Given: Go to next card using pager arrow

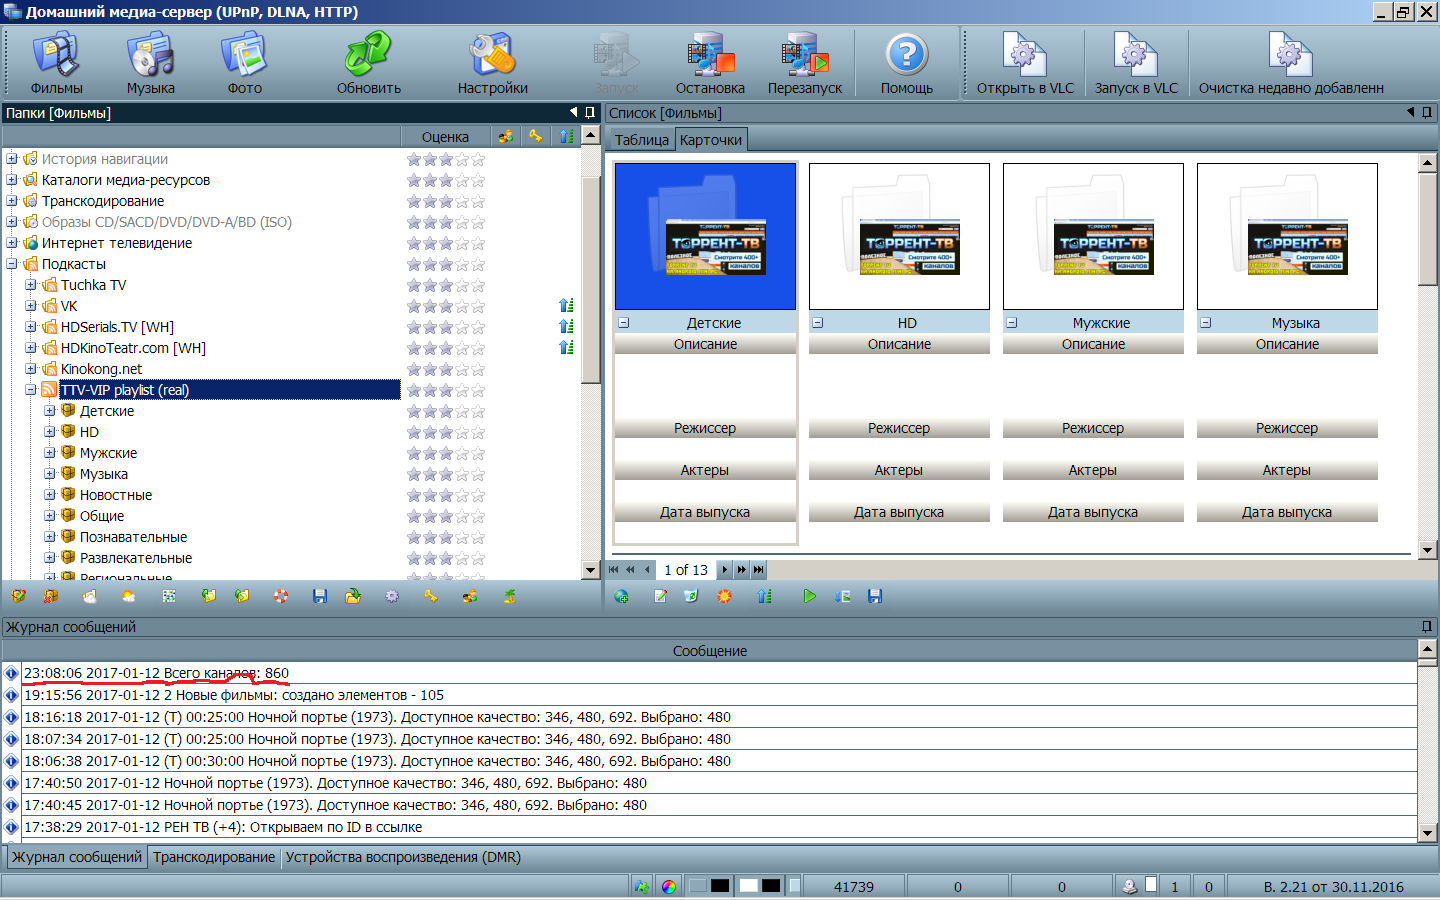Looking at the screenshot, I should [x=725, y=569].
